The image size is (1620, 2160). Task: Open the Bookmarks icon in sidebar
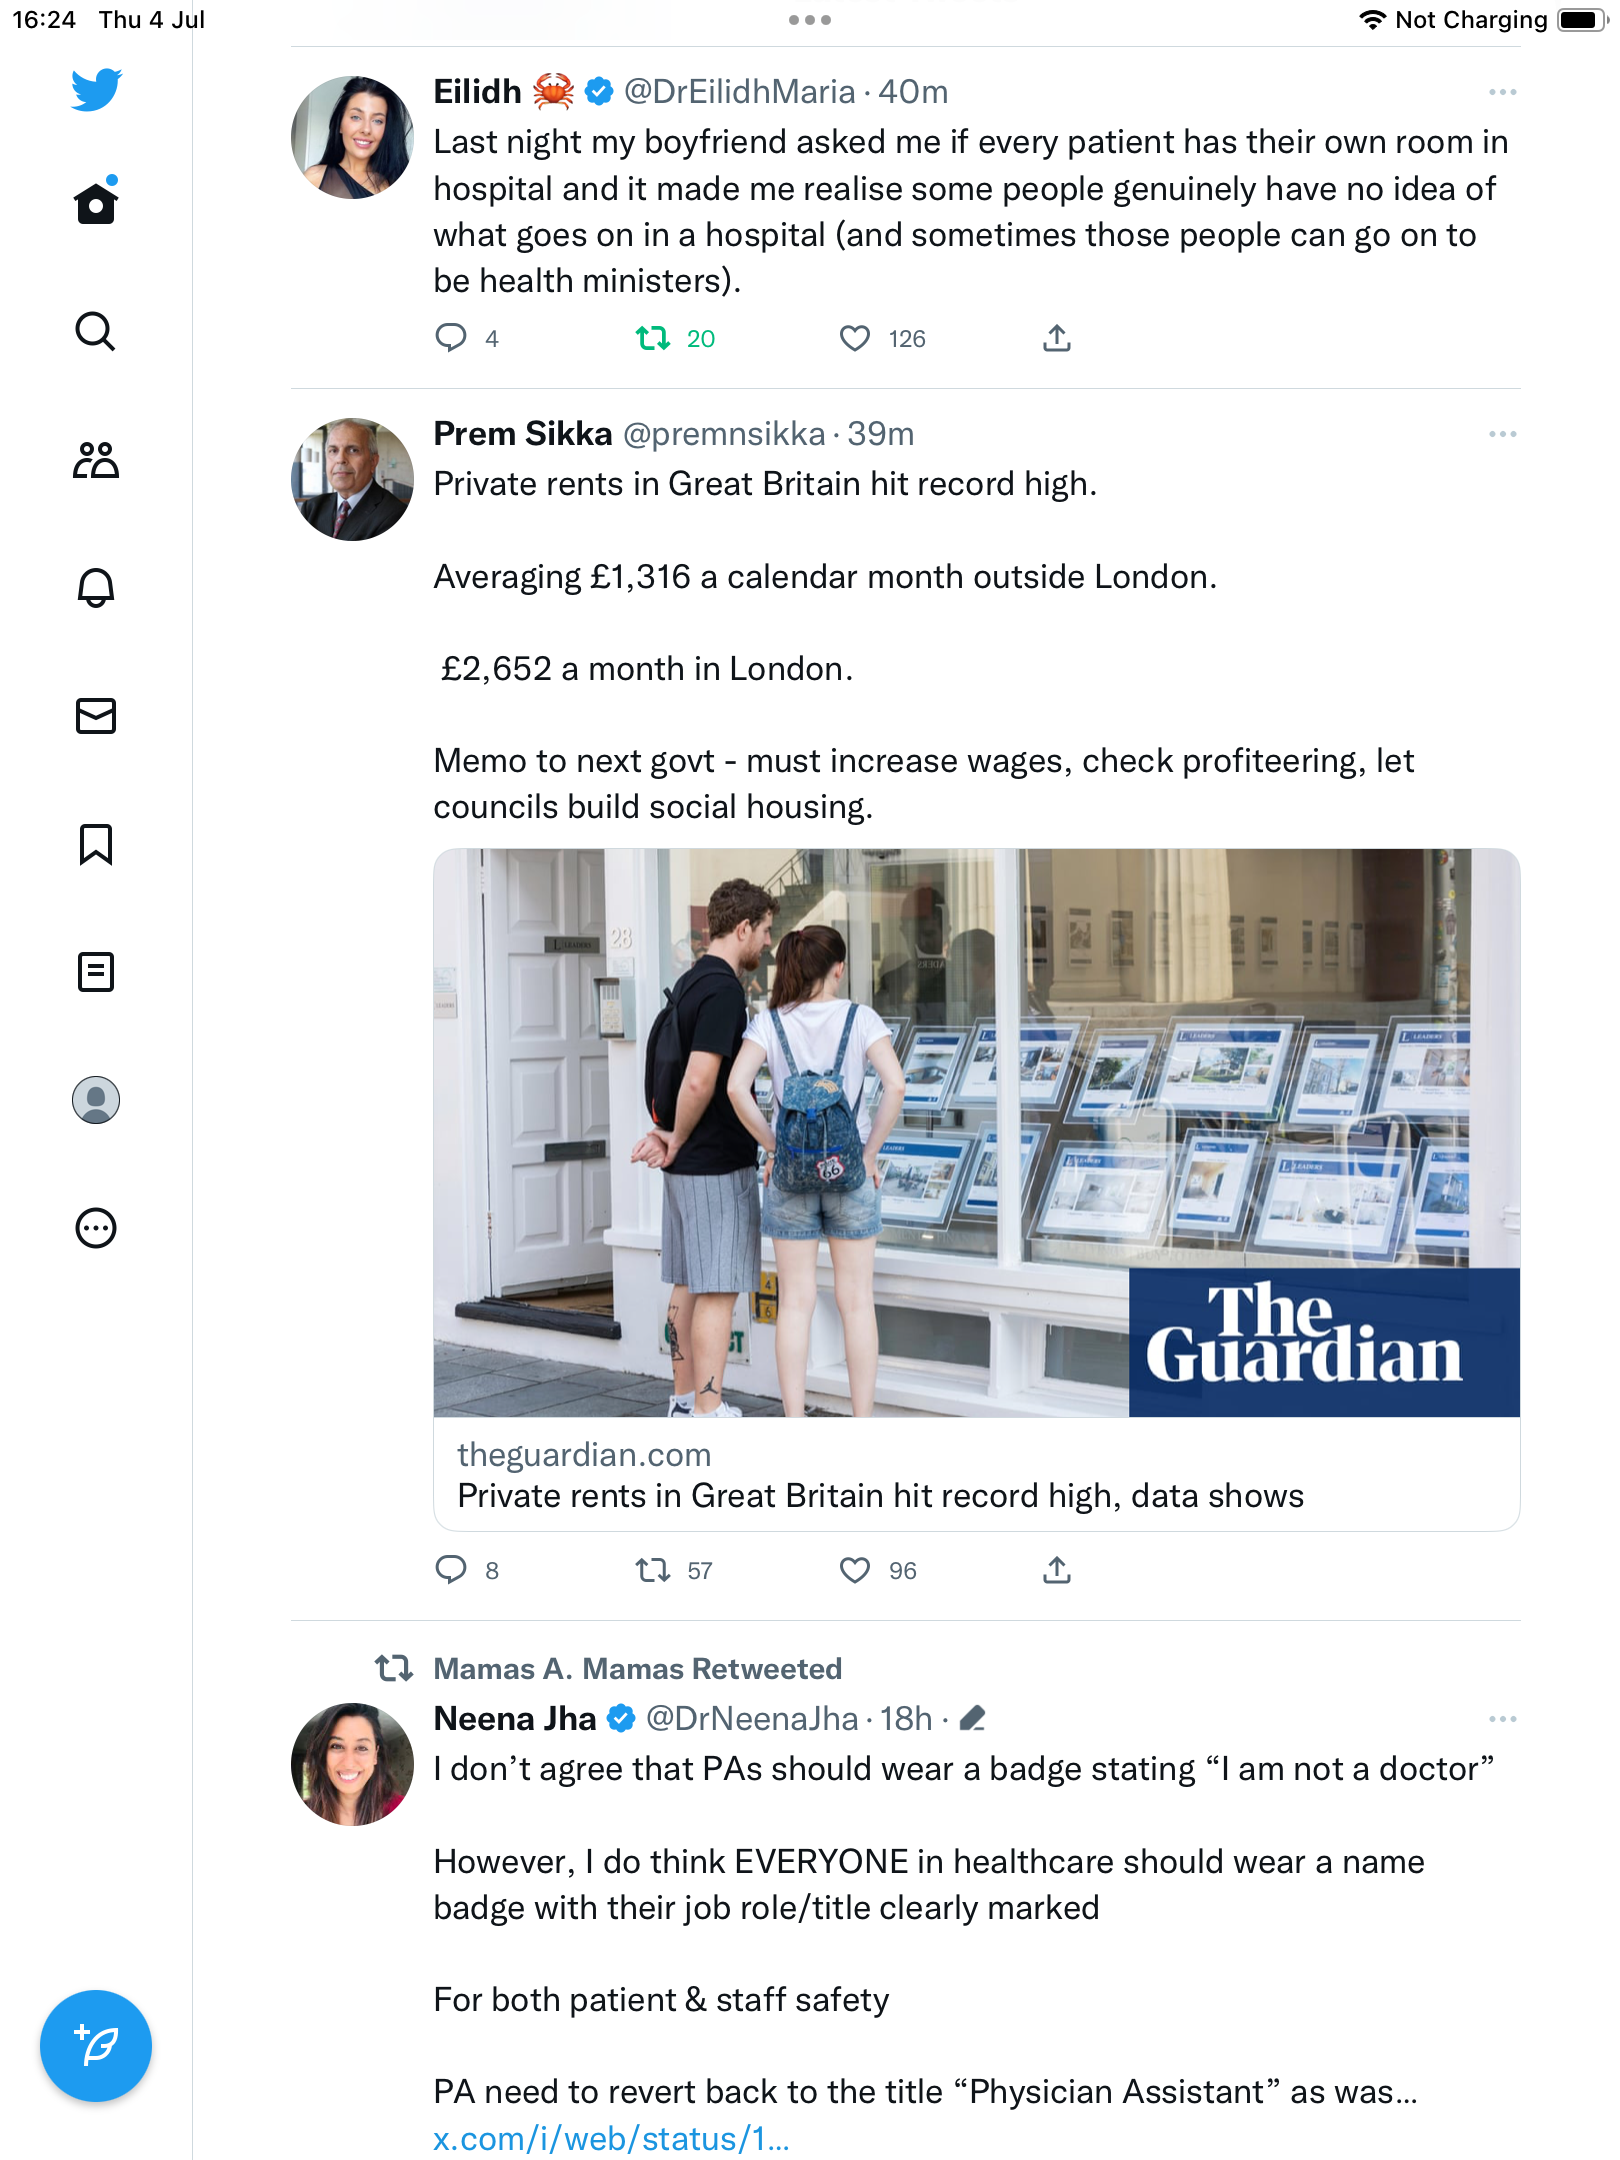[96, 844]
